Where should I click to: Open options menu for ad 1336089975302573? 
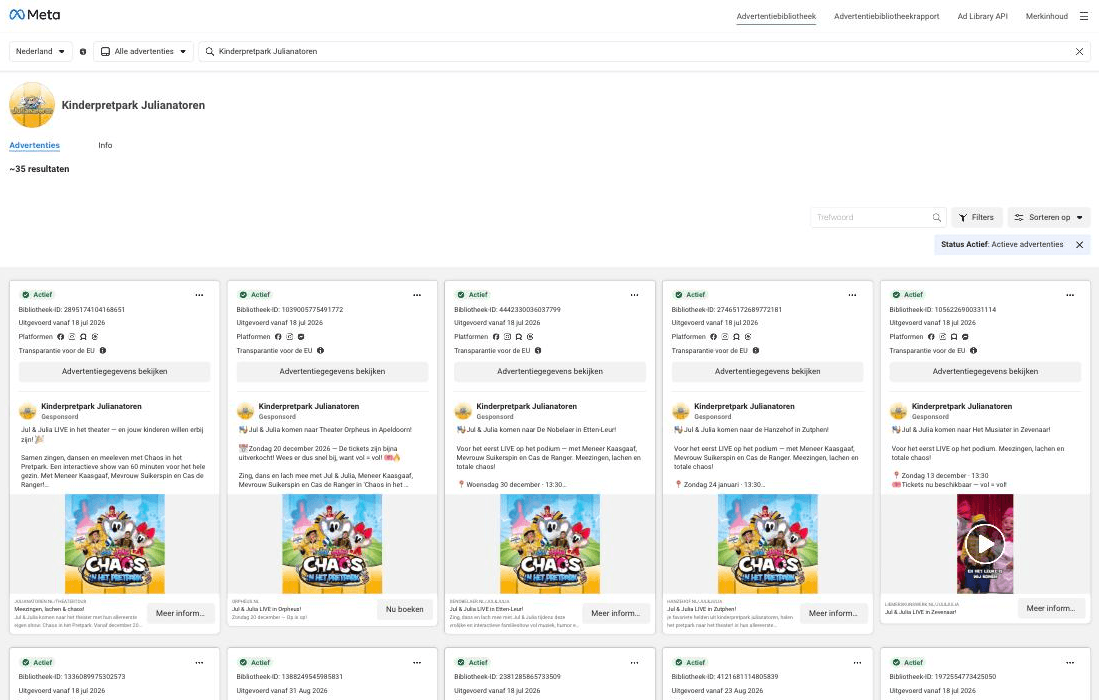click(199, 662)
